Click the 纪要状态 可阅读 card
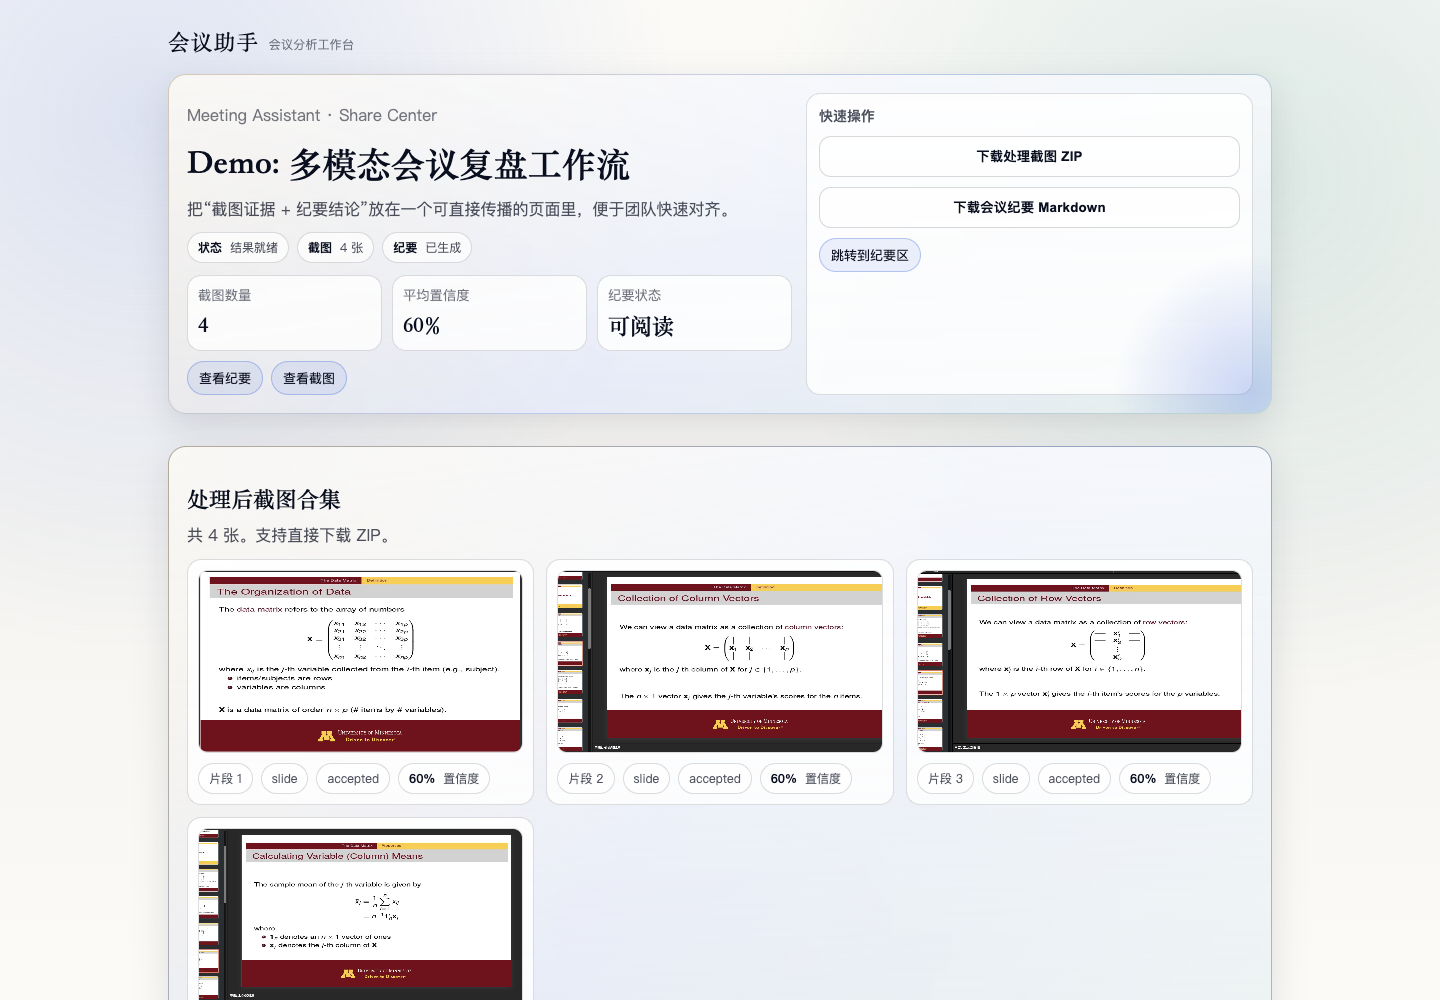The image size is (1440, 1000). point(694,313)
